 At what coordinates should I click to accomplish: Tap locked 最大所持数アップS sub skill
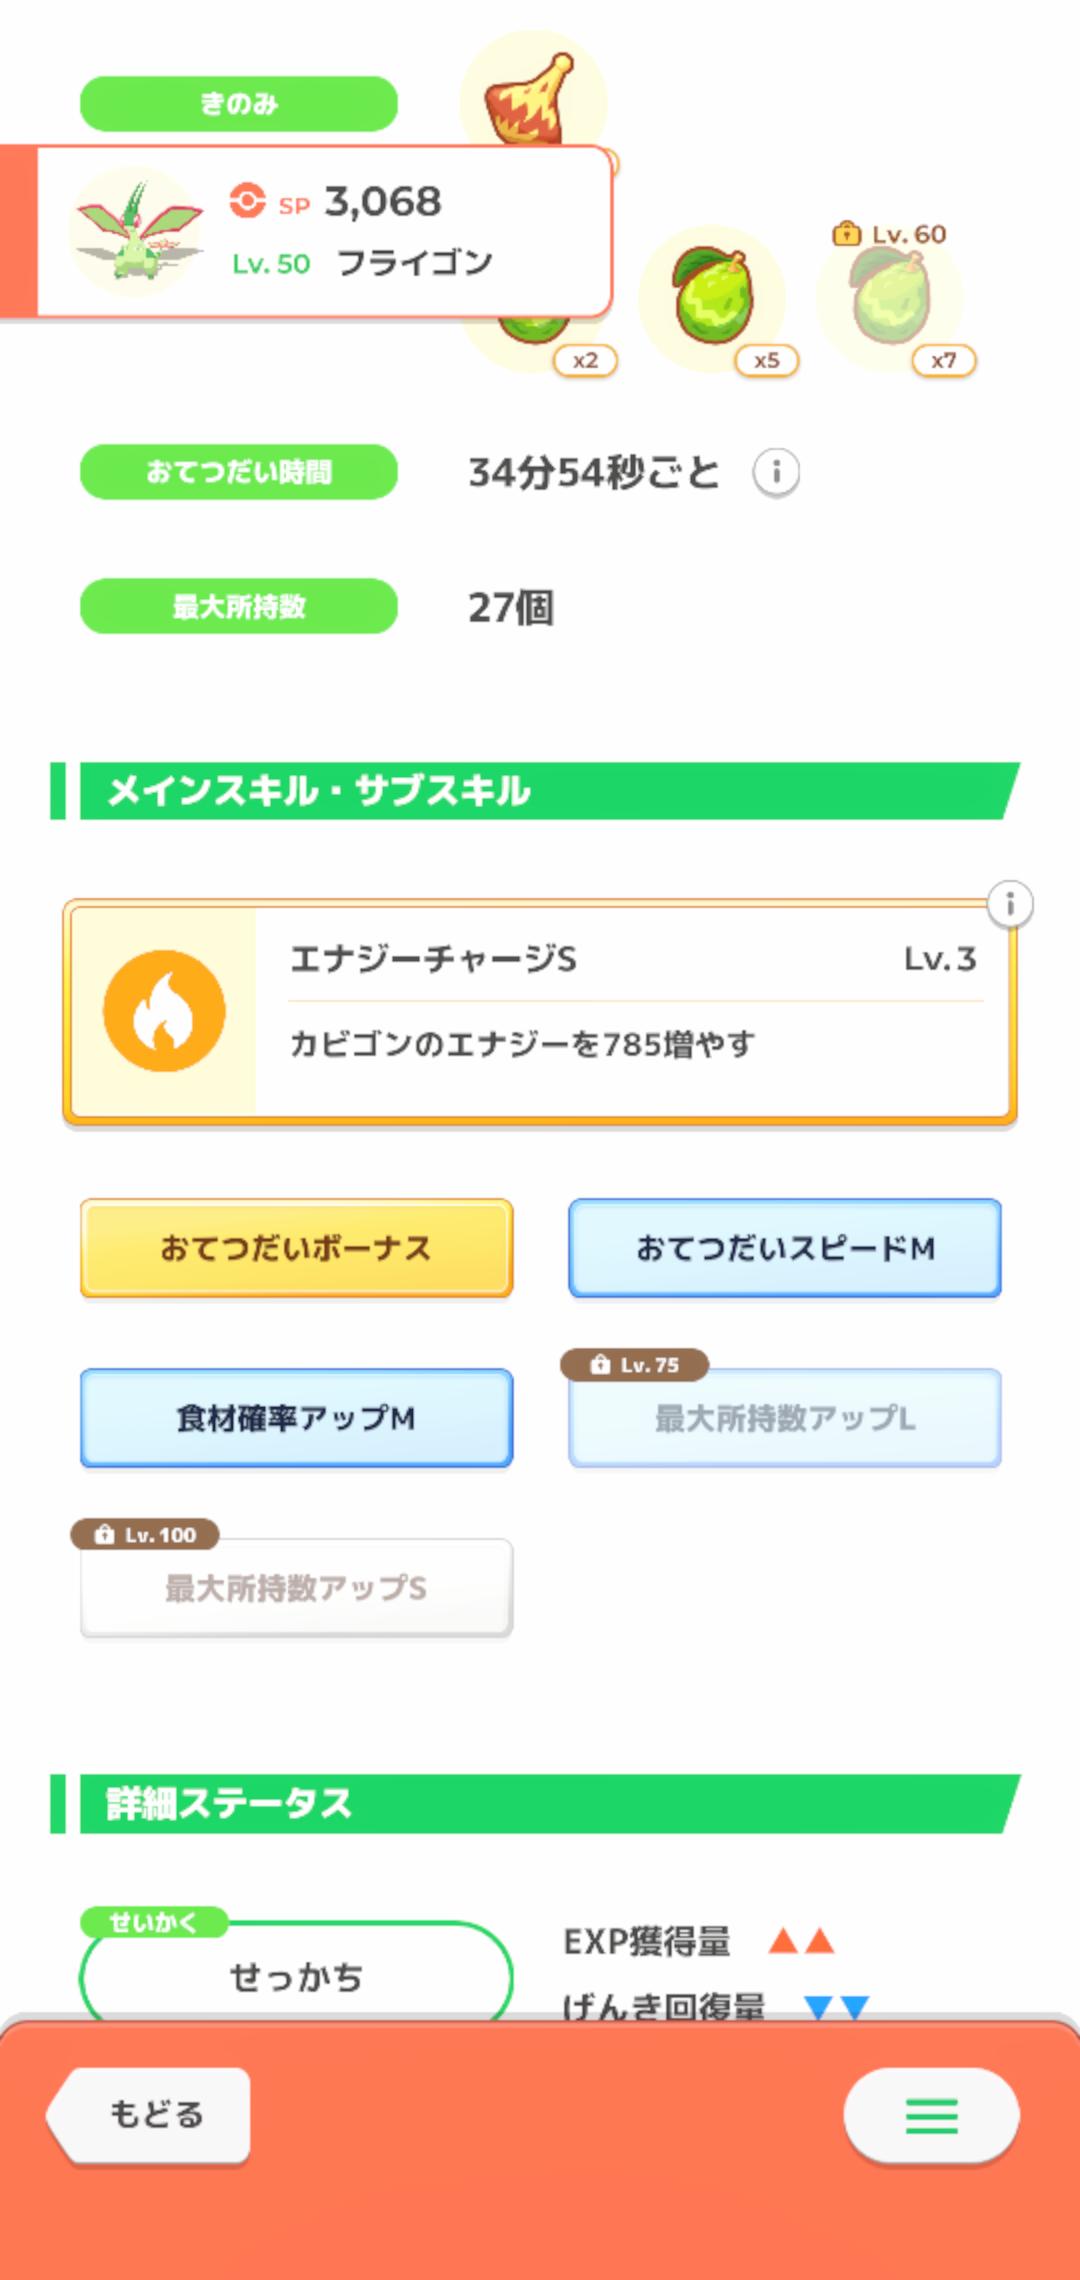pyautogui.click(x=296, y=1588)
